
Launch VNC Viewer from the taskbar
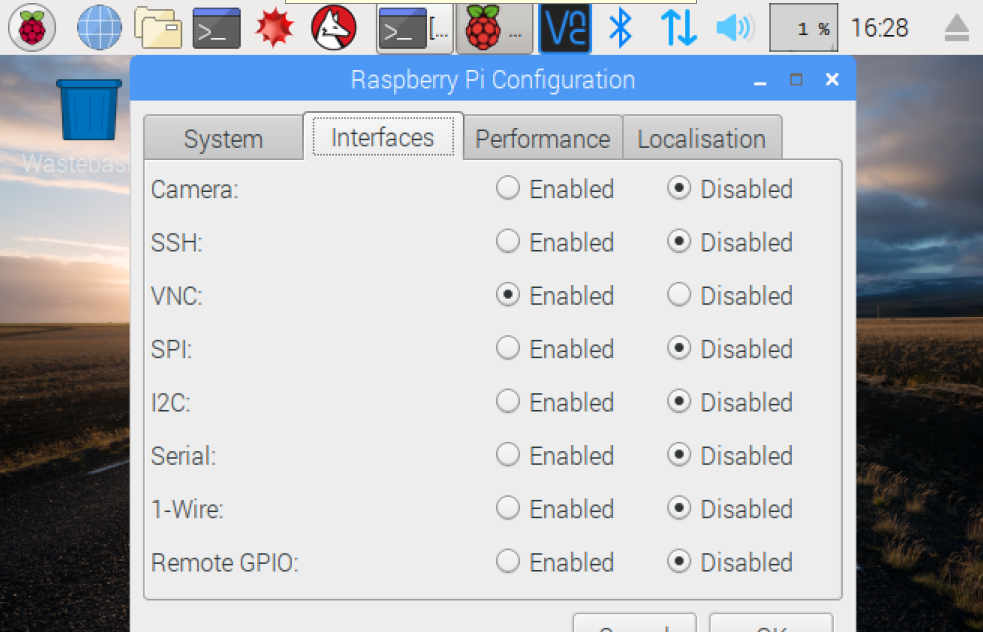point(563,27)
